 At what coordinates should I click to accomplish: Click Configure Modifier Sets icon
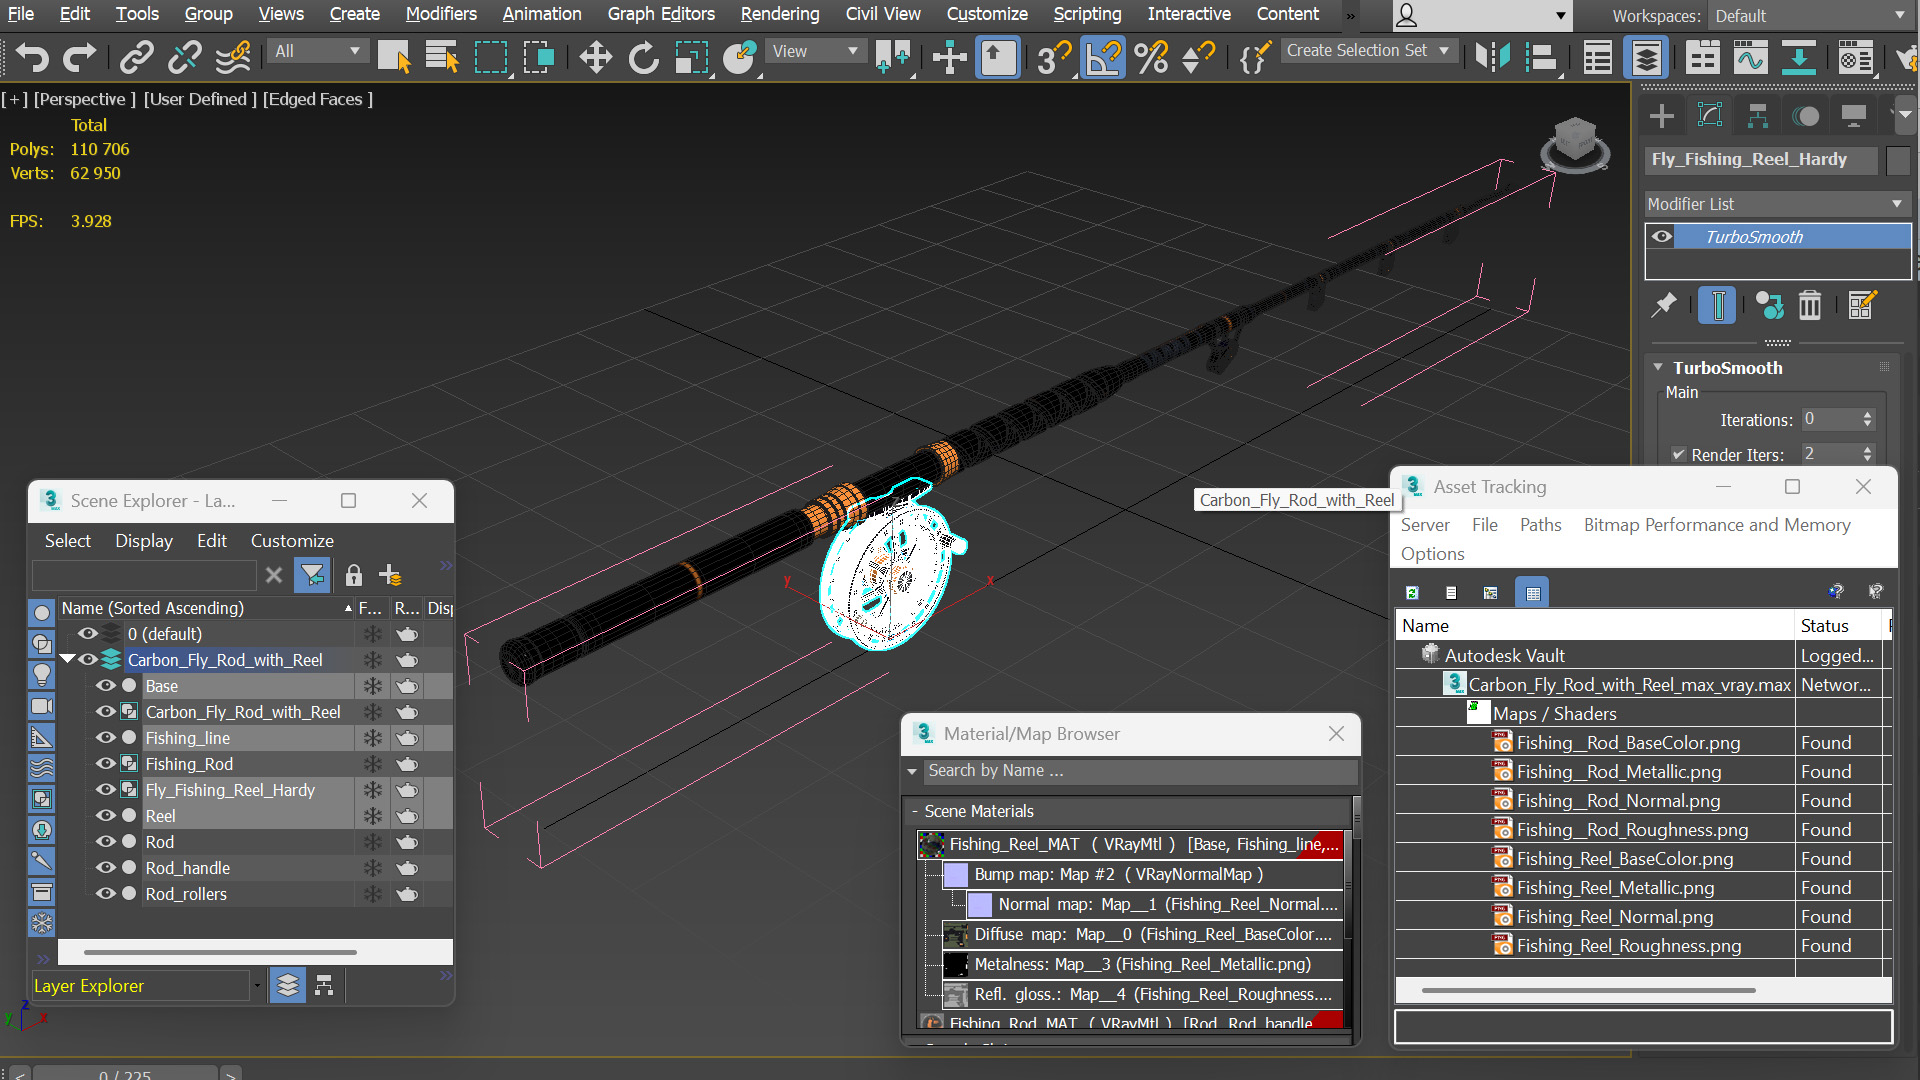click(x=1861, y=305)
